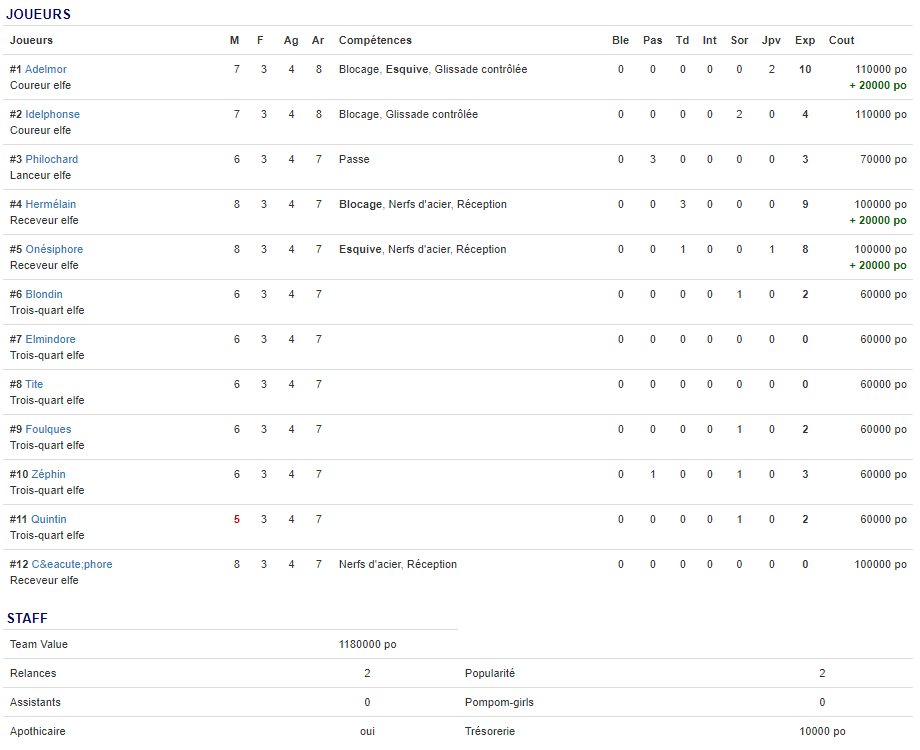
Task: Open player Adelmor's profile link
Action: [46, 69]
